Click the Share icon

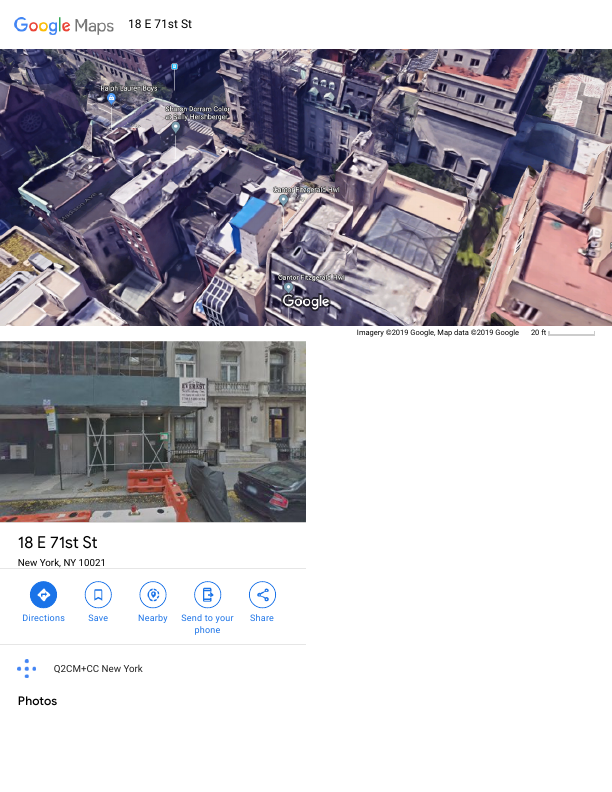(x=262, y=595)
